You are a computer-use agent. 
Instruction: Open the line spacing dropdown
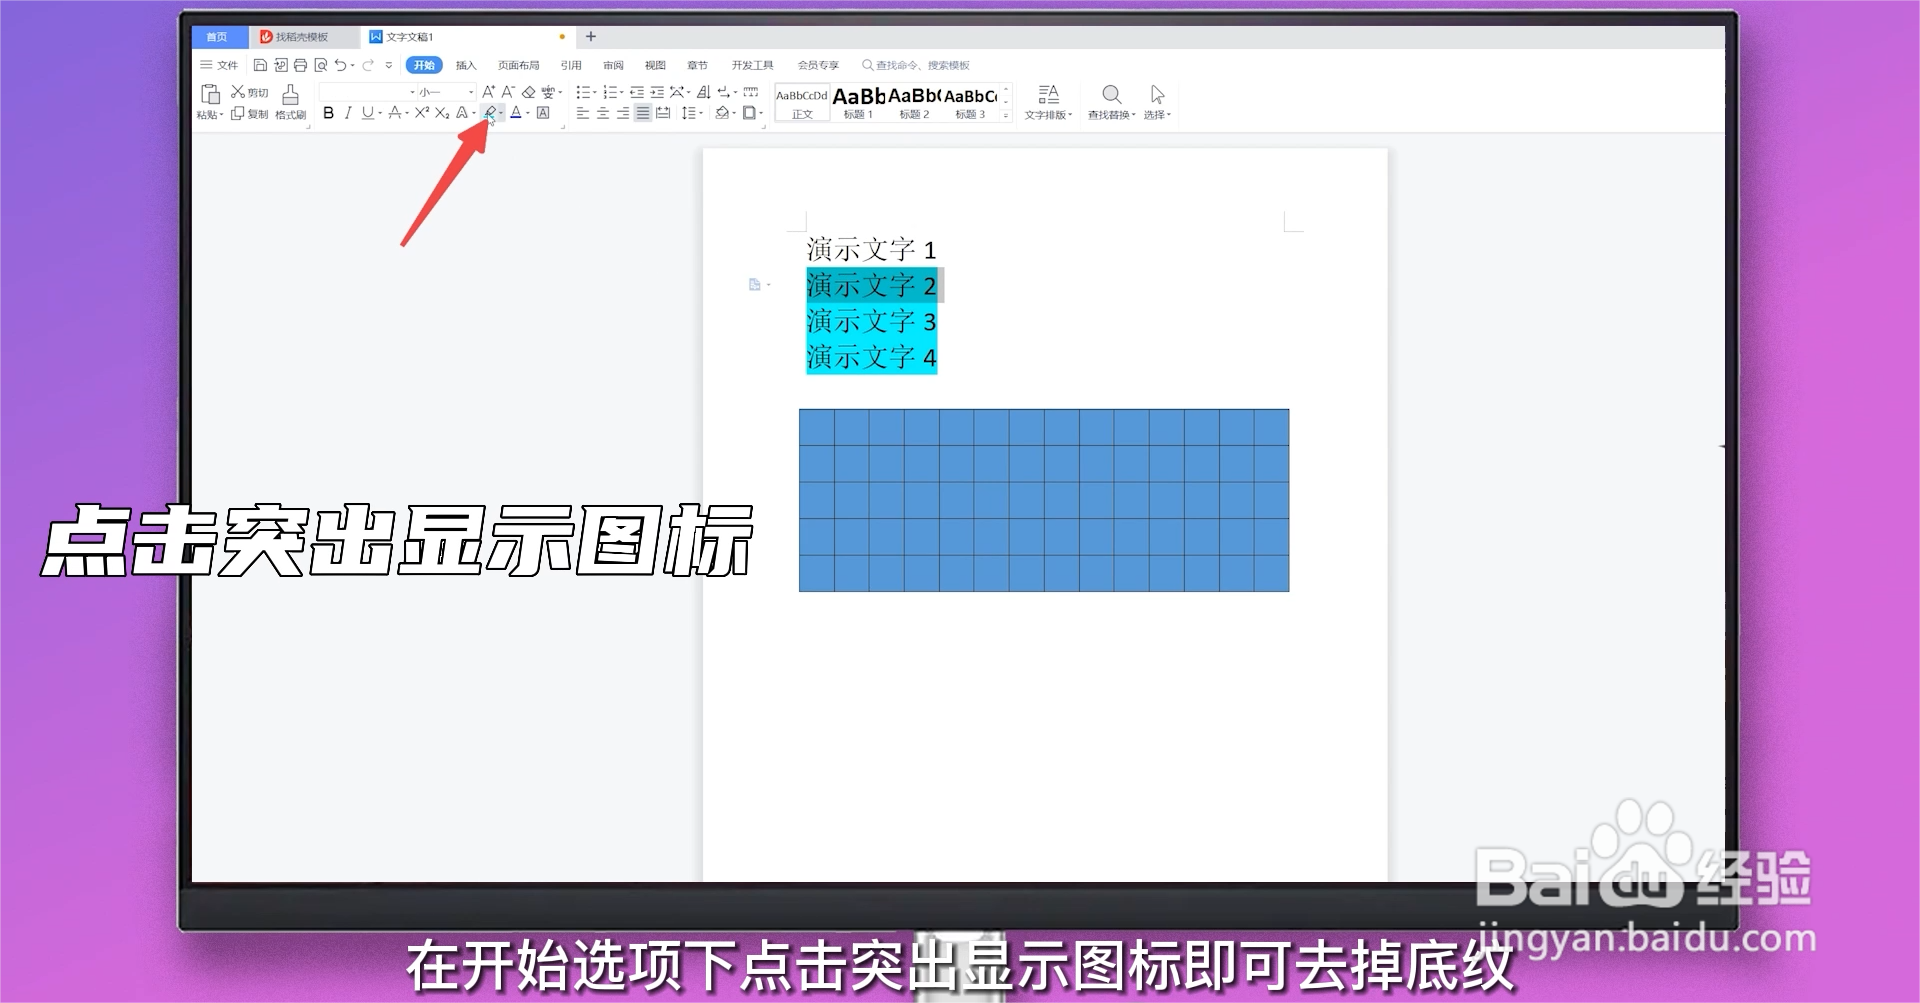tap(693, 112)
